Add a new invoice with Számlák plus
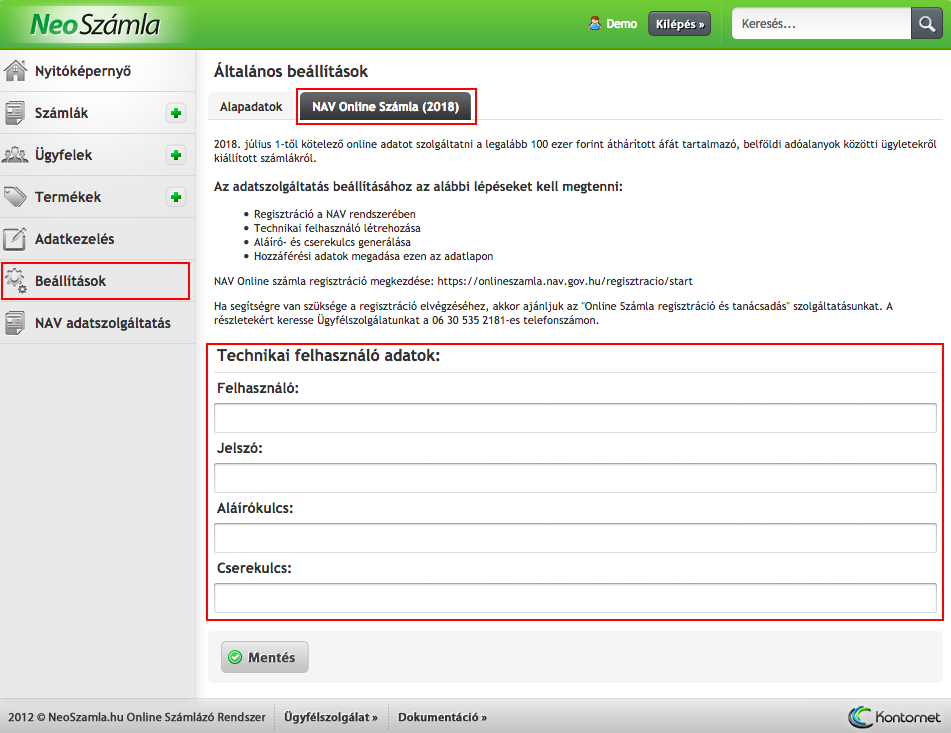This screenshot has height=733, width=951. (x=176, y=113)
